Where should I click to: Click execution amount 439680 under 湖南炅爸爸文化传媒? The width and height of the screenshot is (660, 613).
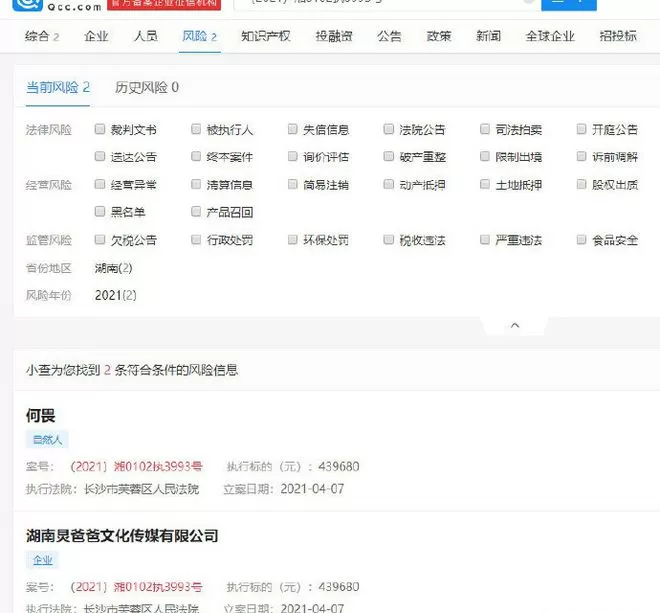pyautogui.click(x=339, y=587)
